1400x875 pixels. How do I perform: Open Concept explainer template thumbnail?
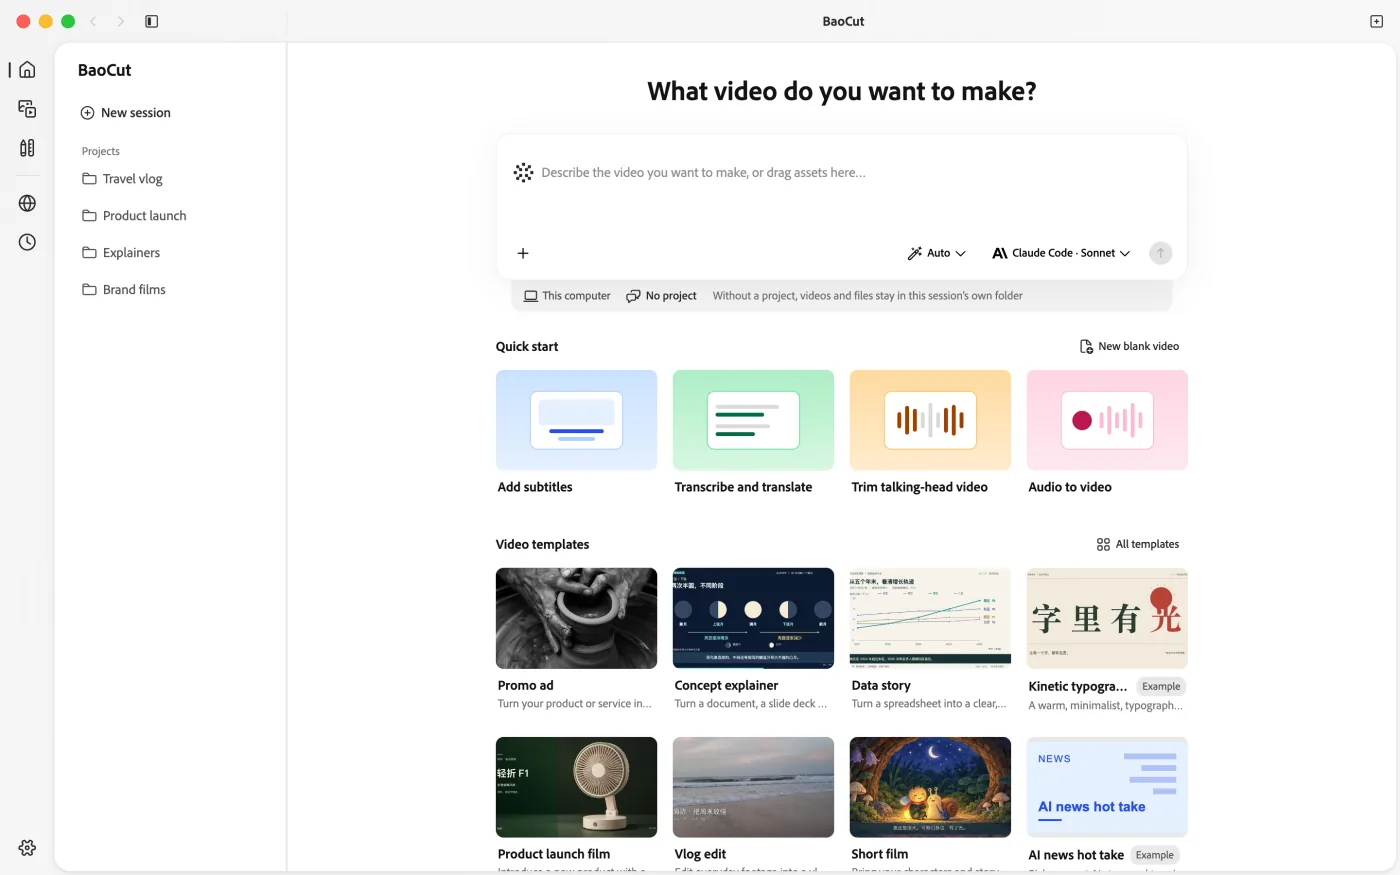point(753,618)
